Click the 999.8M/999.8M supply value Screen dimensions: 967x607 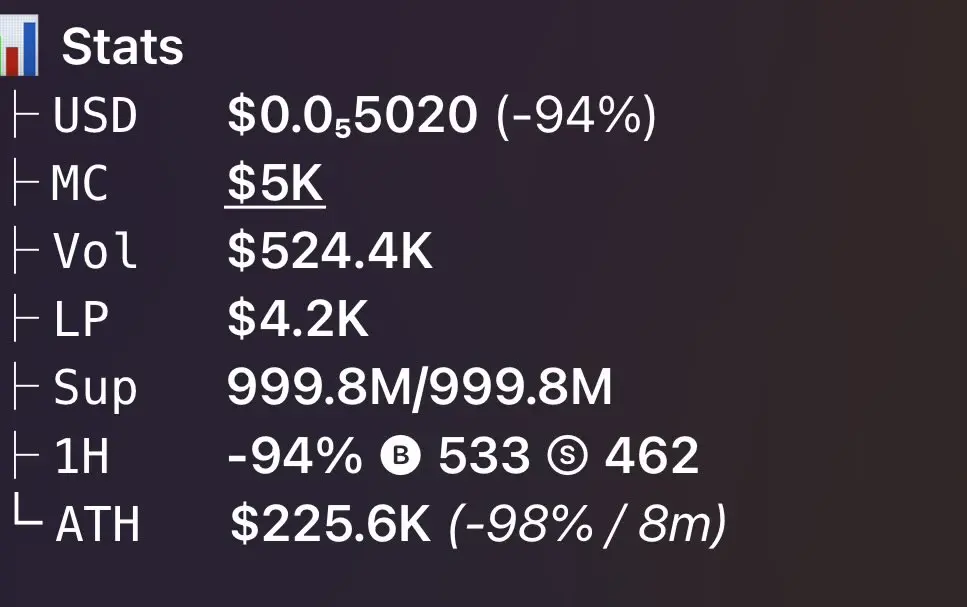coord(419,388)
